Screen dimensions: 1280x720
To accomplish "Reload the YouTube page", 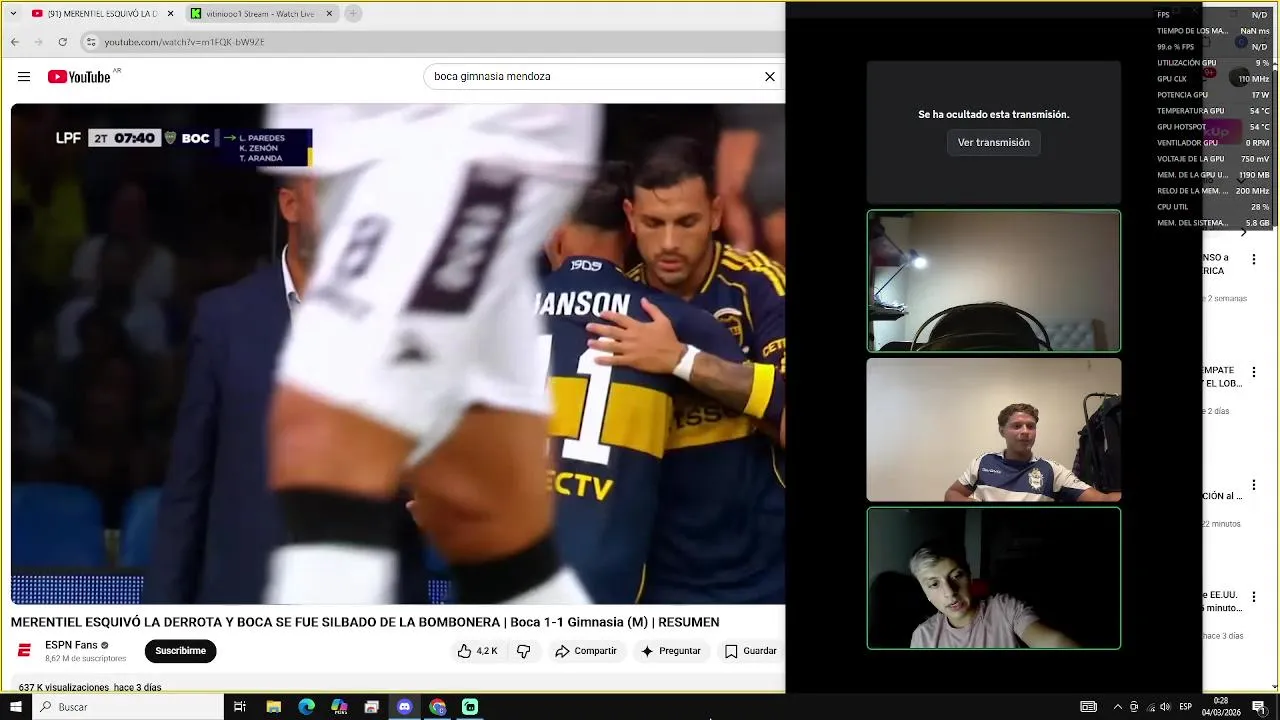I will (63, 42).
